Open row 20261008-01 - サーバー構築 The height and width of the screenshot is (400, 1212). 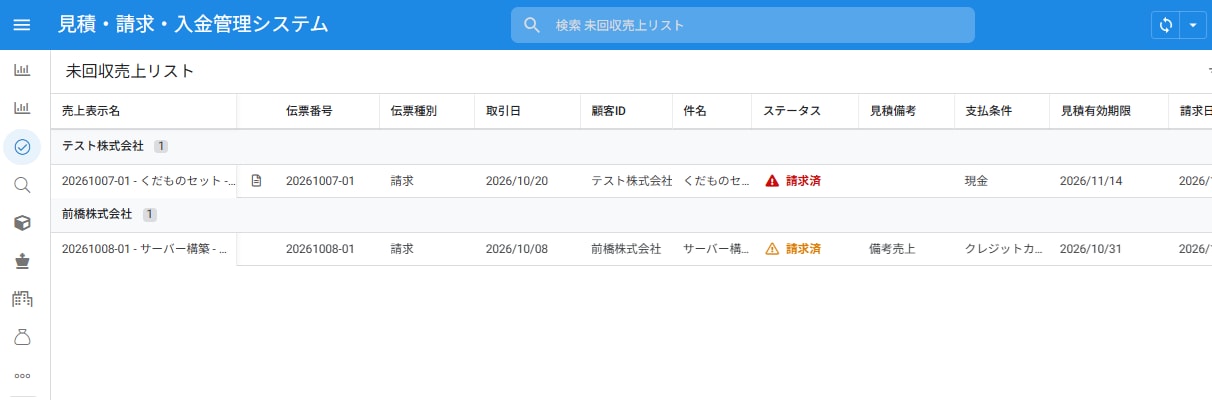pyautogui.click(x=145, y=249)
